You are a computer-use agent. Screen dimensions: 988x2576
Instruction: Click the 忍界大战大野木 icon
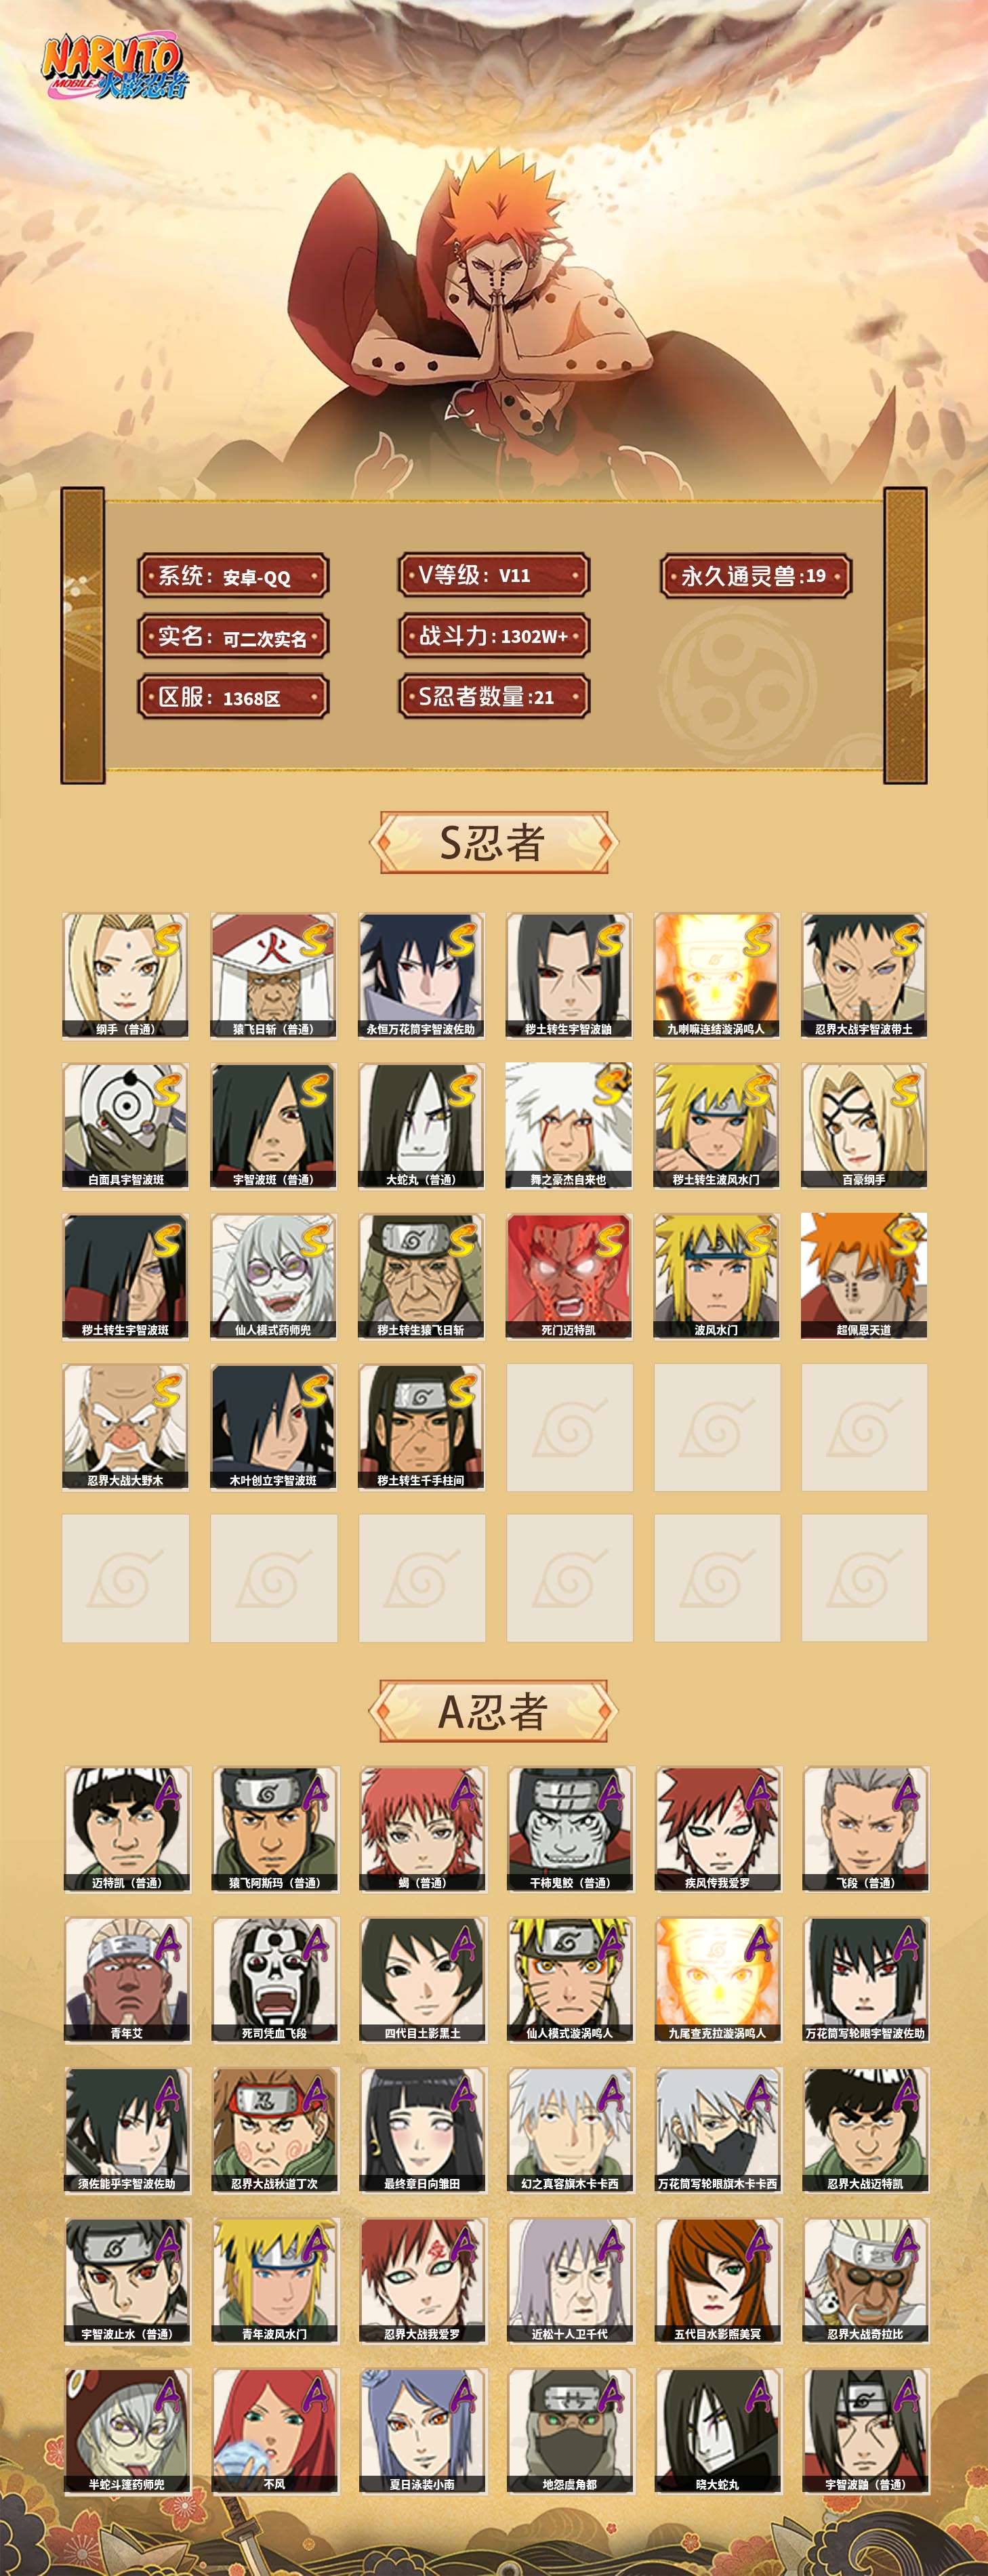pos(125,1427)
